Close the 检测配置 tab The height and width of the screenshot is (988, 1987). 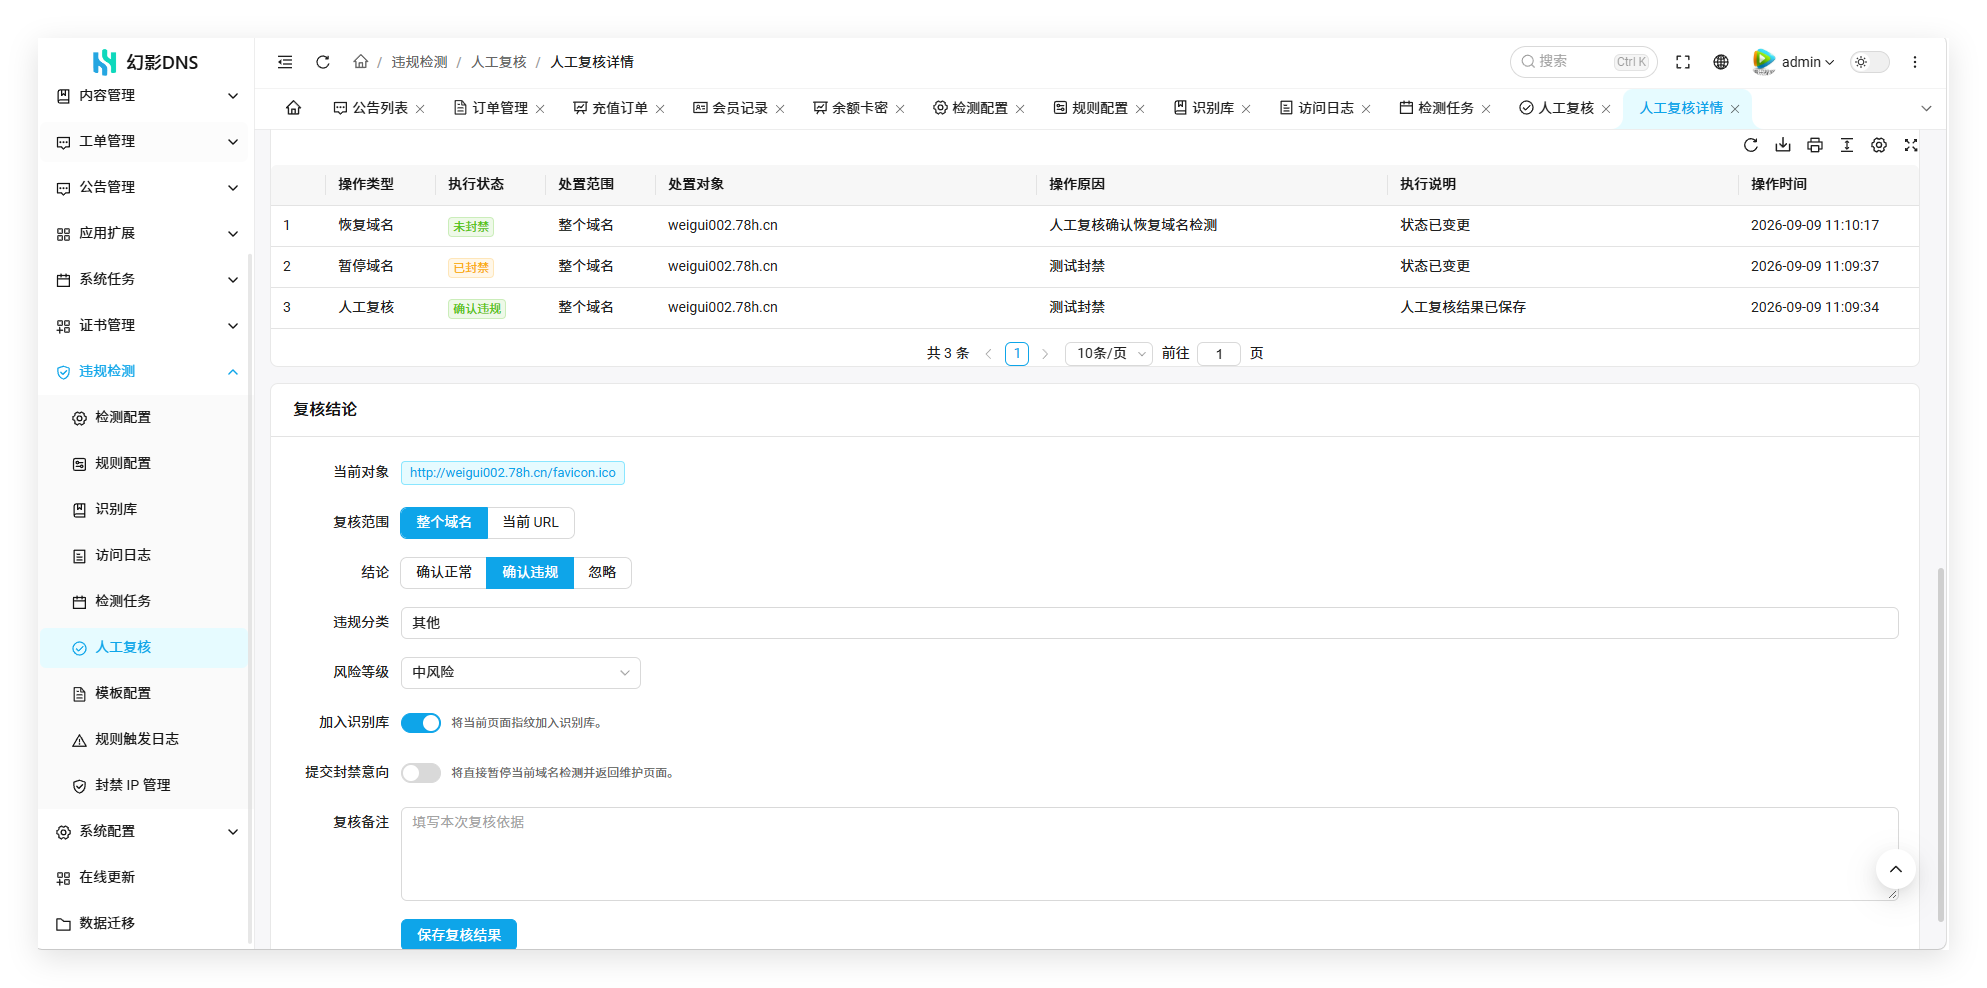pos(1020,109)
